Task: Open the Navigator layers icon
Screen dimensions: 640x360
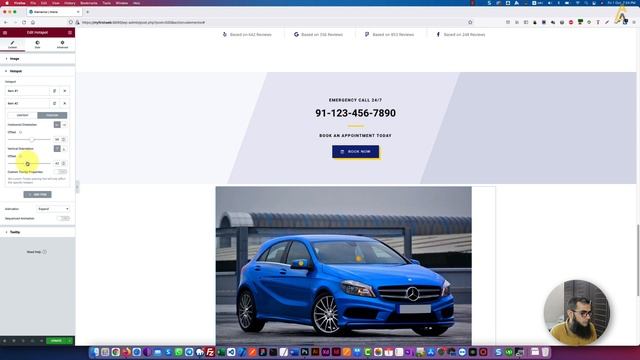Action: (x=14, y=340)
